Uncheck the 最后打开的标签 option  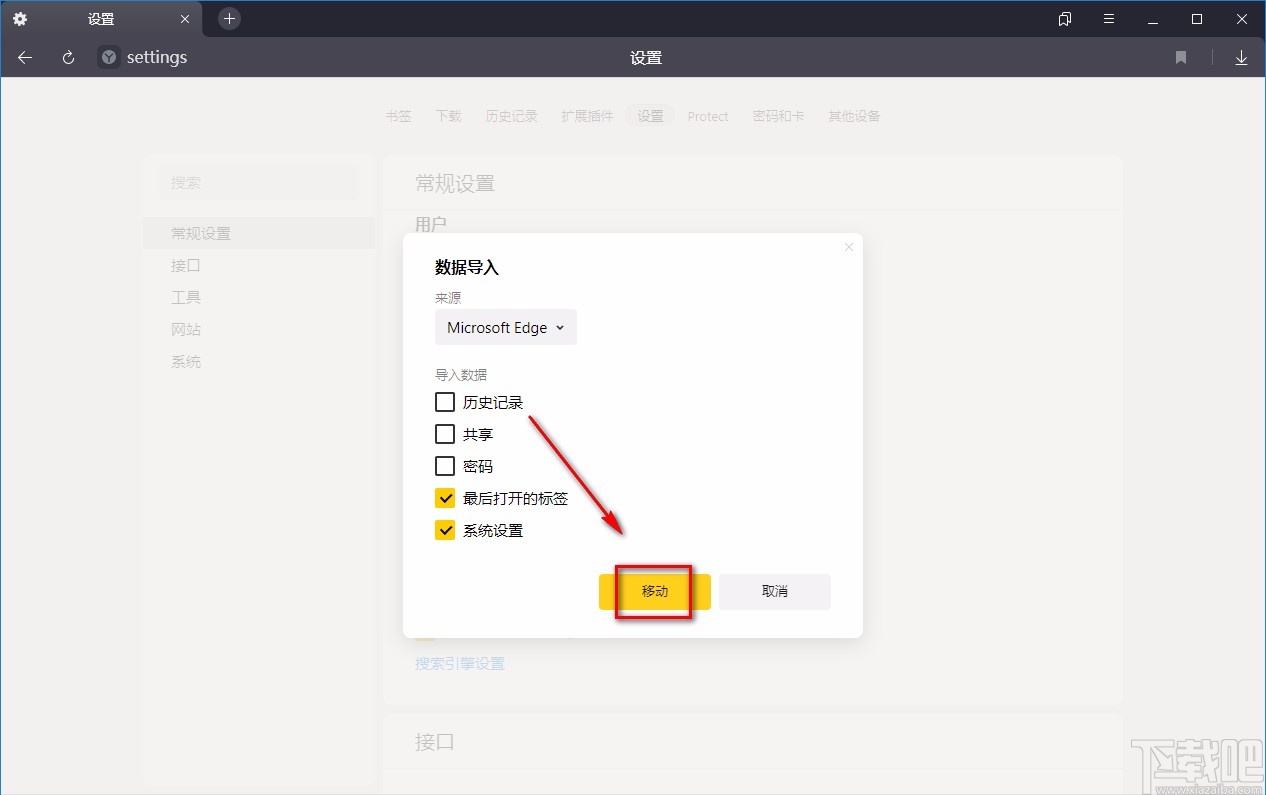coord(445,497)
